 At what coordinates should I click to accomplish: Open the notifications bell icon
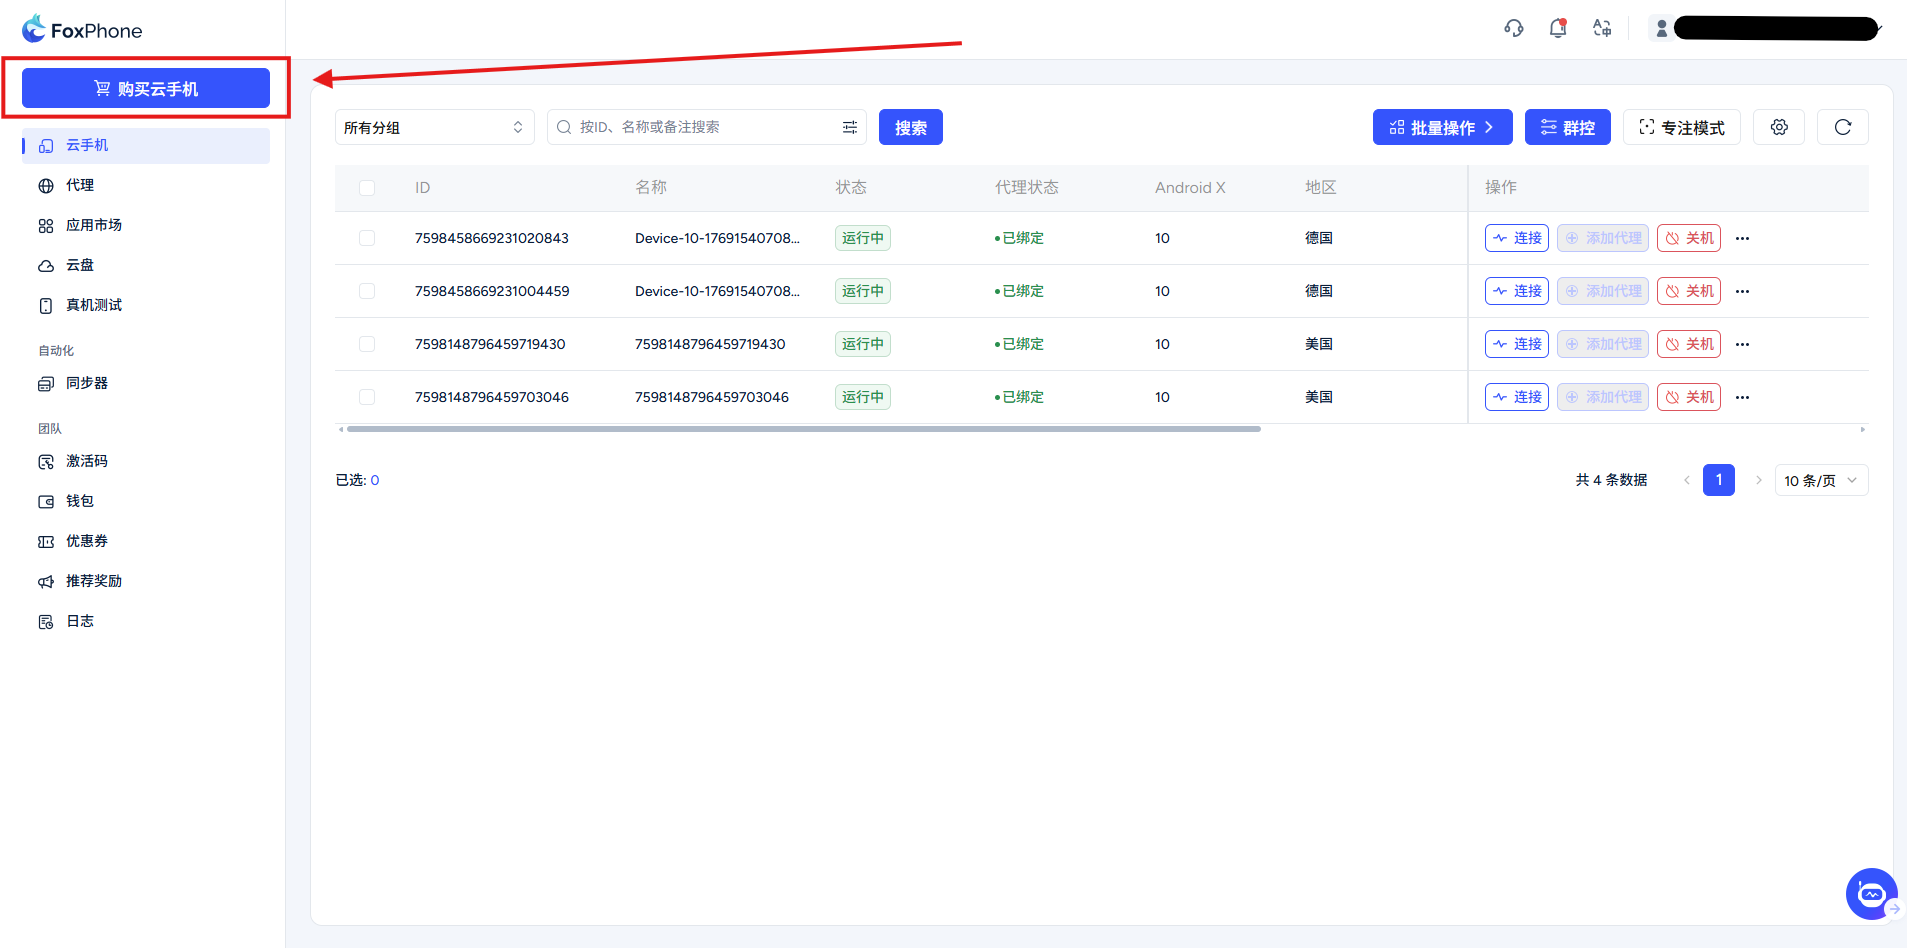1558,28
